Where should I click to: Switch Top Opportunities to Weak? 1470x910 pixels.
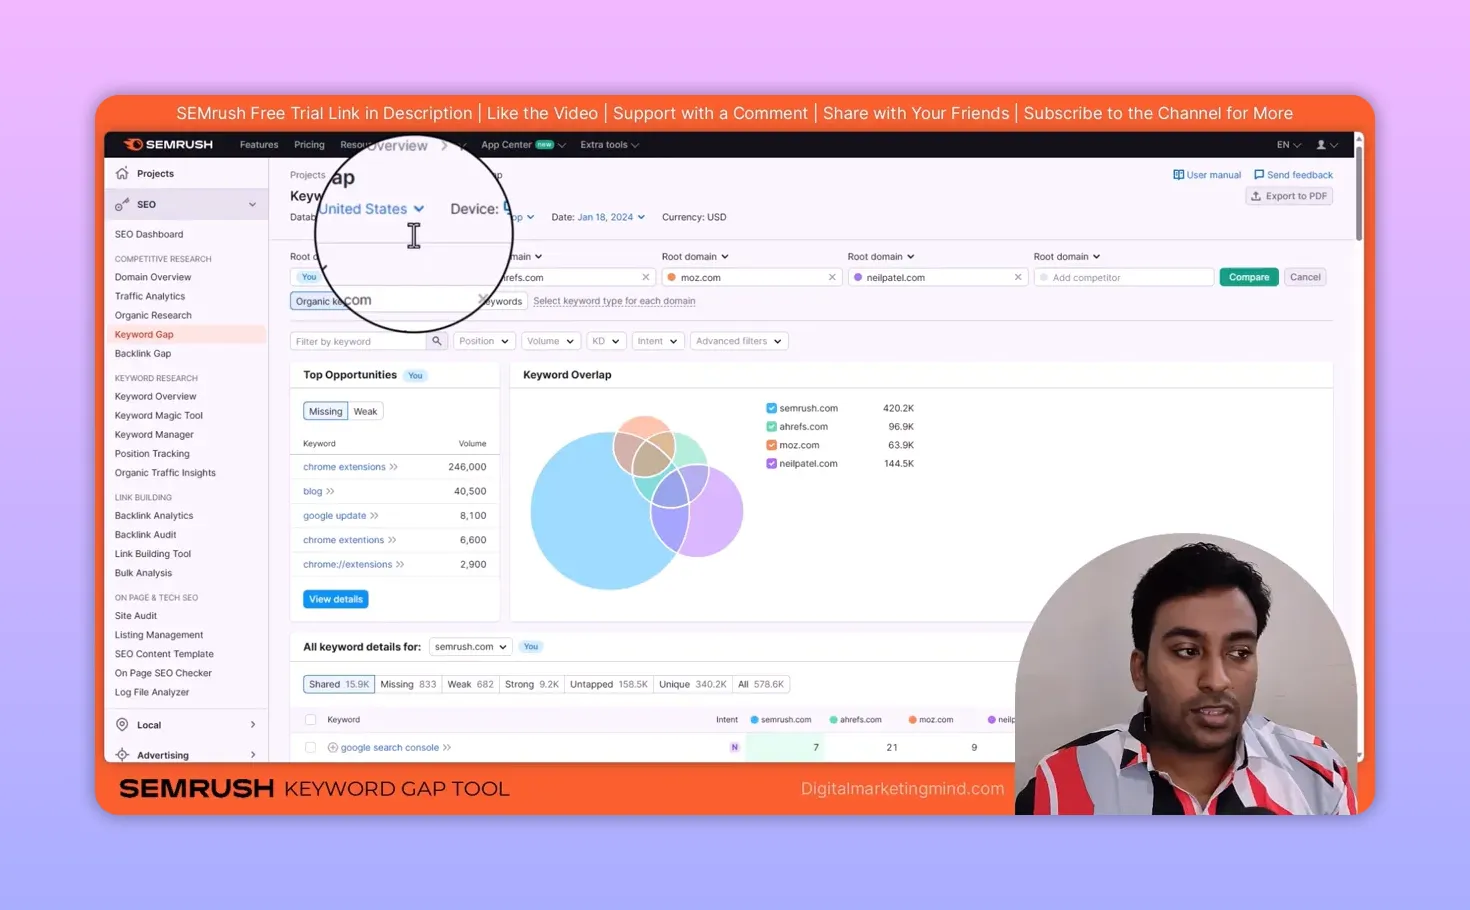pos(365,411)
